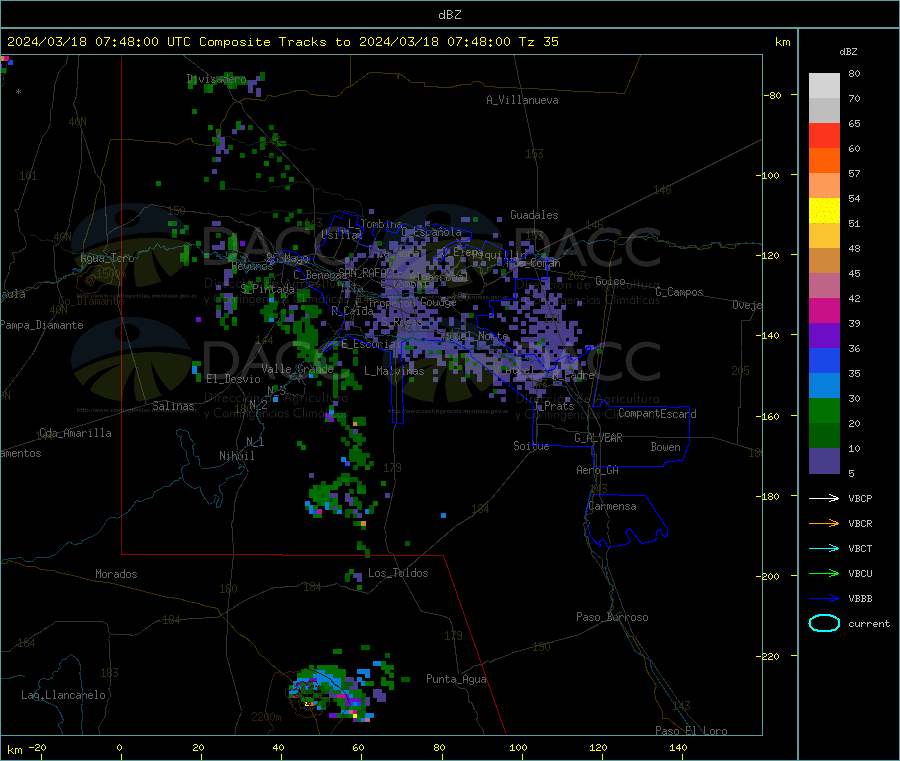The width and height of the screenshot is (900, 761).
Task: Click the Divisadero place label
Action: [x=216, y=79]
